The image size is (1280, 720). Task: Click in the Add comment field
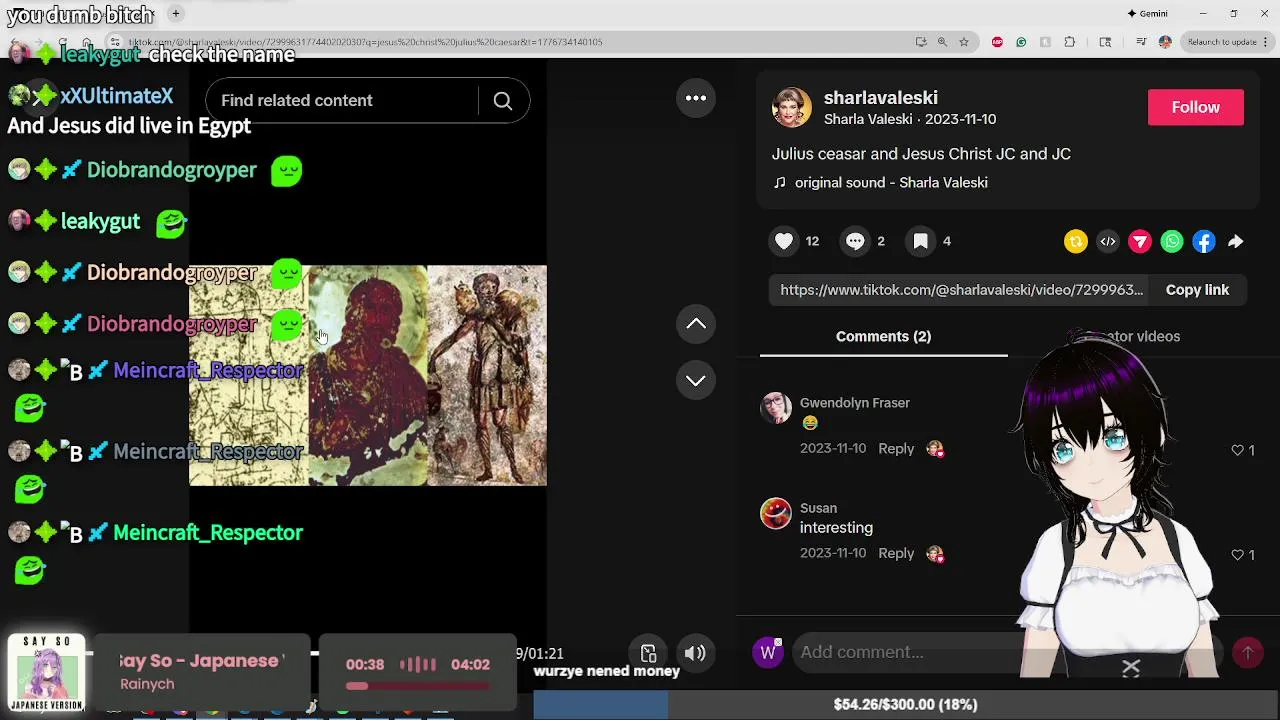click(1005, 652)
